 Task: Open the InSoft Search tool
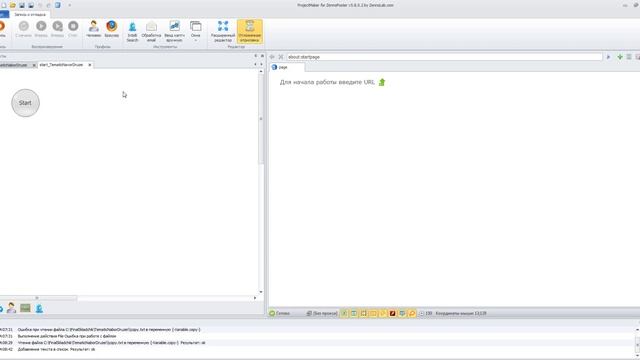coord(132,31)
